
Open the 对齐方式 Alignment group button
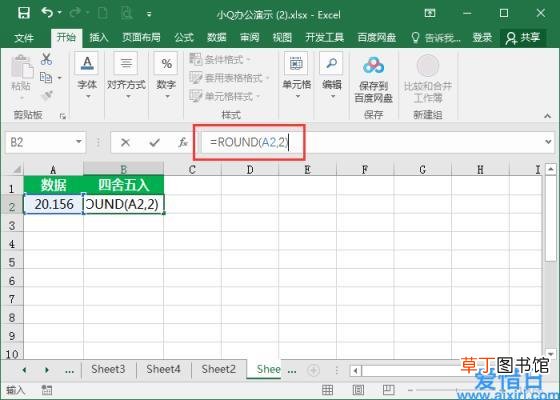coord(126,76)
